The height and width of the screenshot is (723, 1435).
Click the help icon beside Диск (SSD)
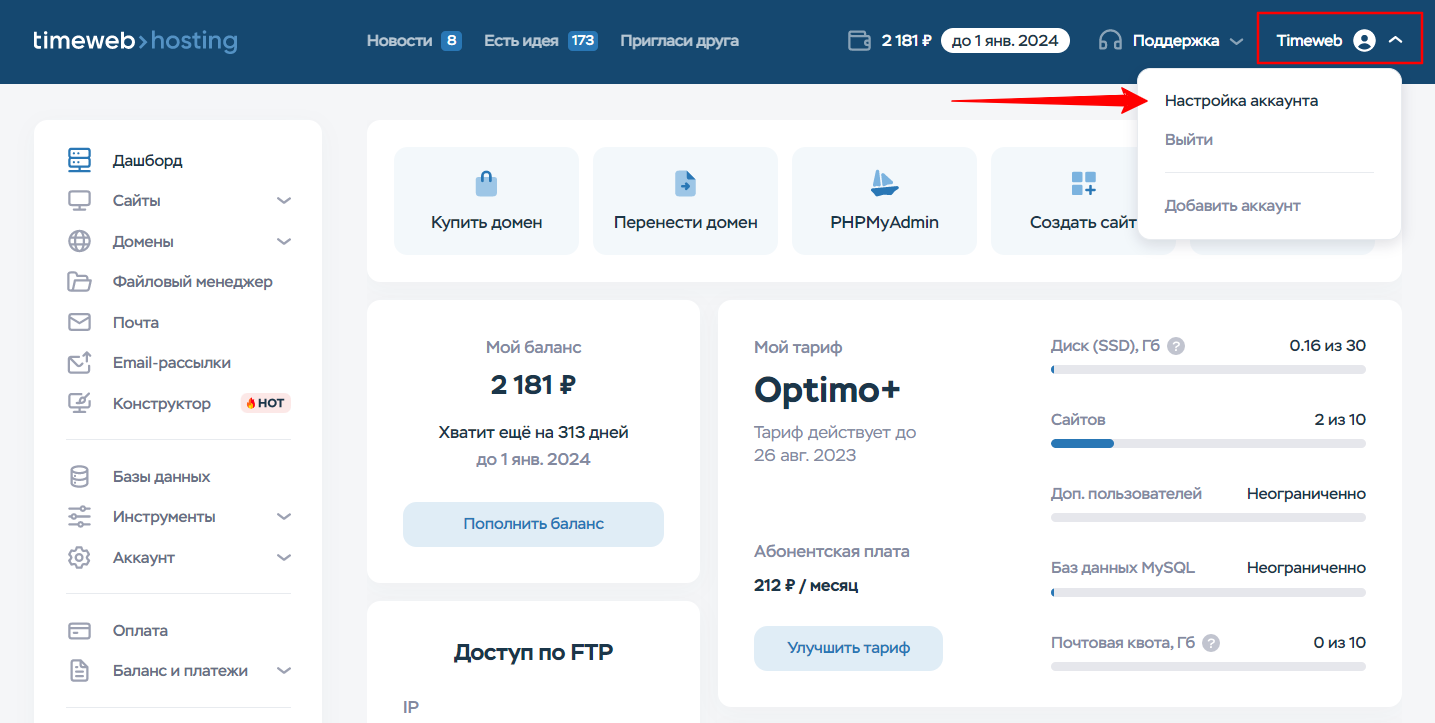(x=1176, y=346)
